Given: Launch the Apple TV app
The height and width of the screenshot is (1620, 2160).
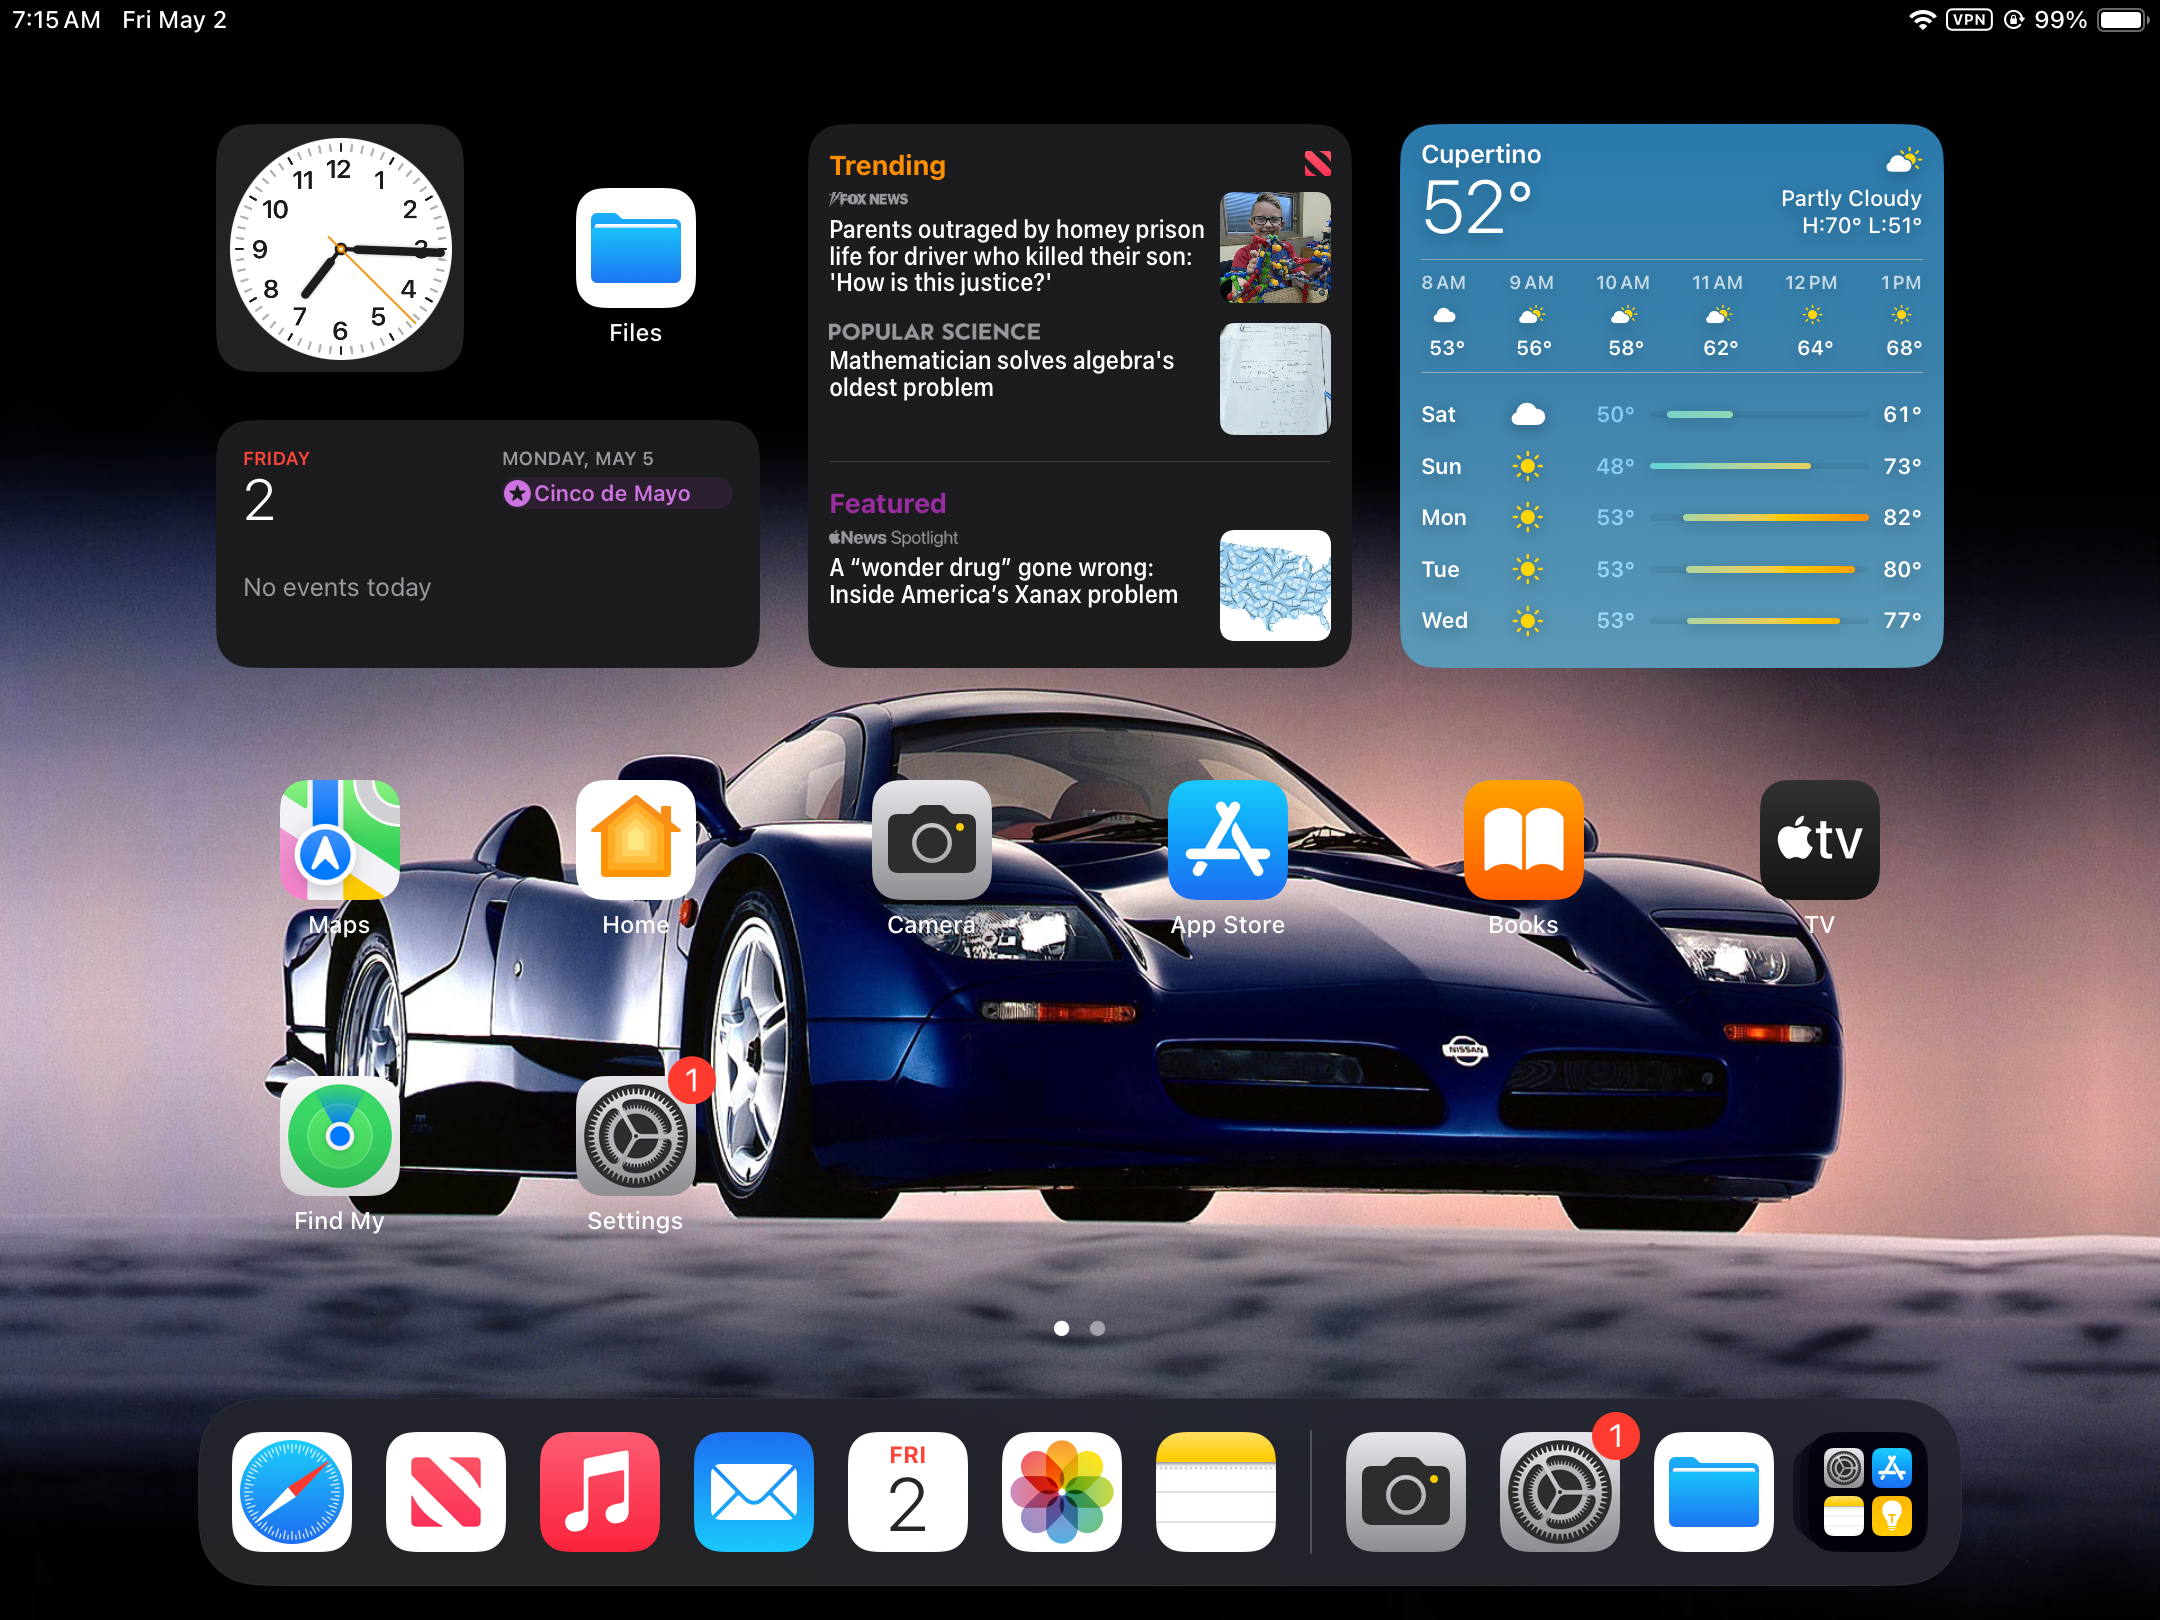Looking at the screenshot, I should (x=1820, y=840).
